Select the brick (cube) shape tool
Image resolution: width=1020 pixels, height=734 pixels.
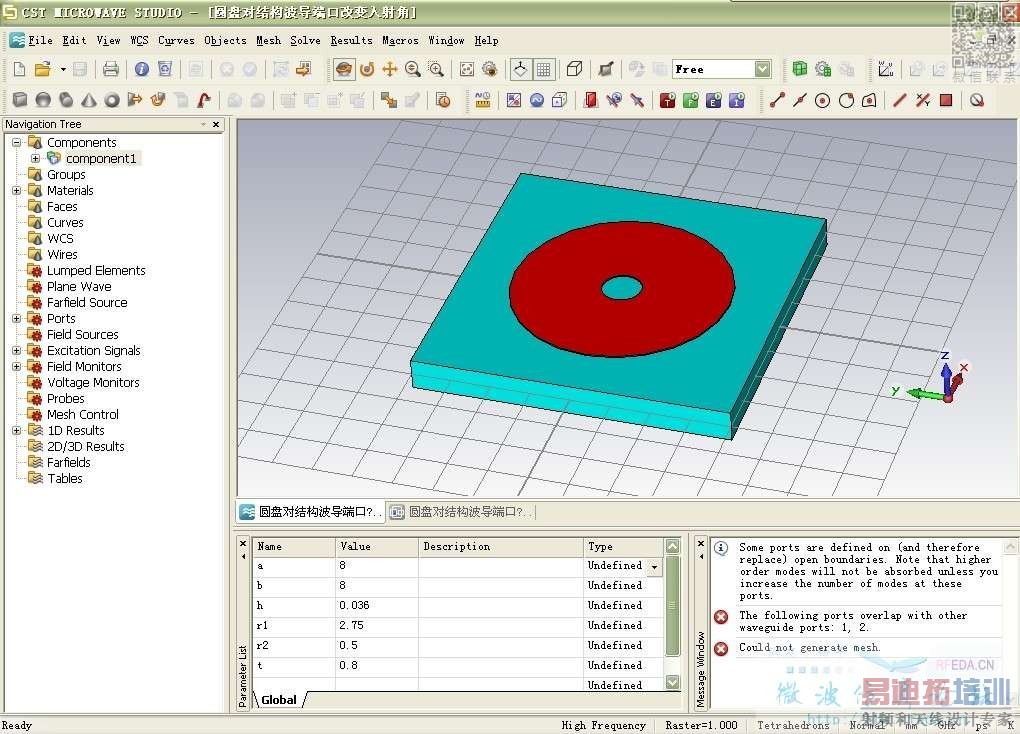tap(20, 100)
